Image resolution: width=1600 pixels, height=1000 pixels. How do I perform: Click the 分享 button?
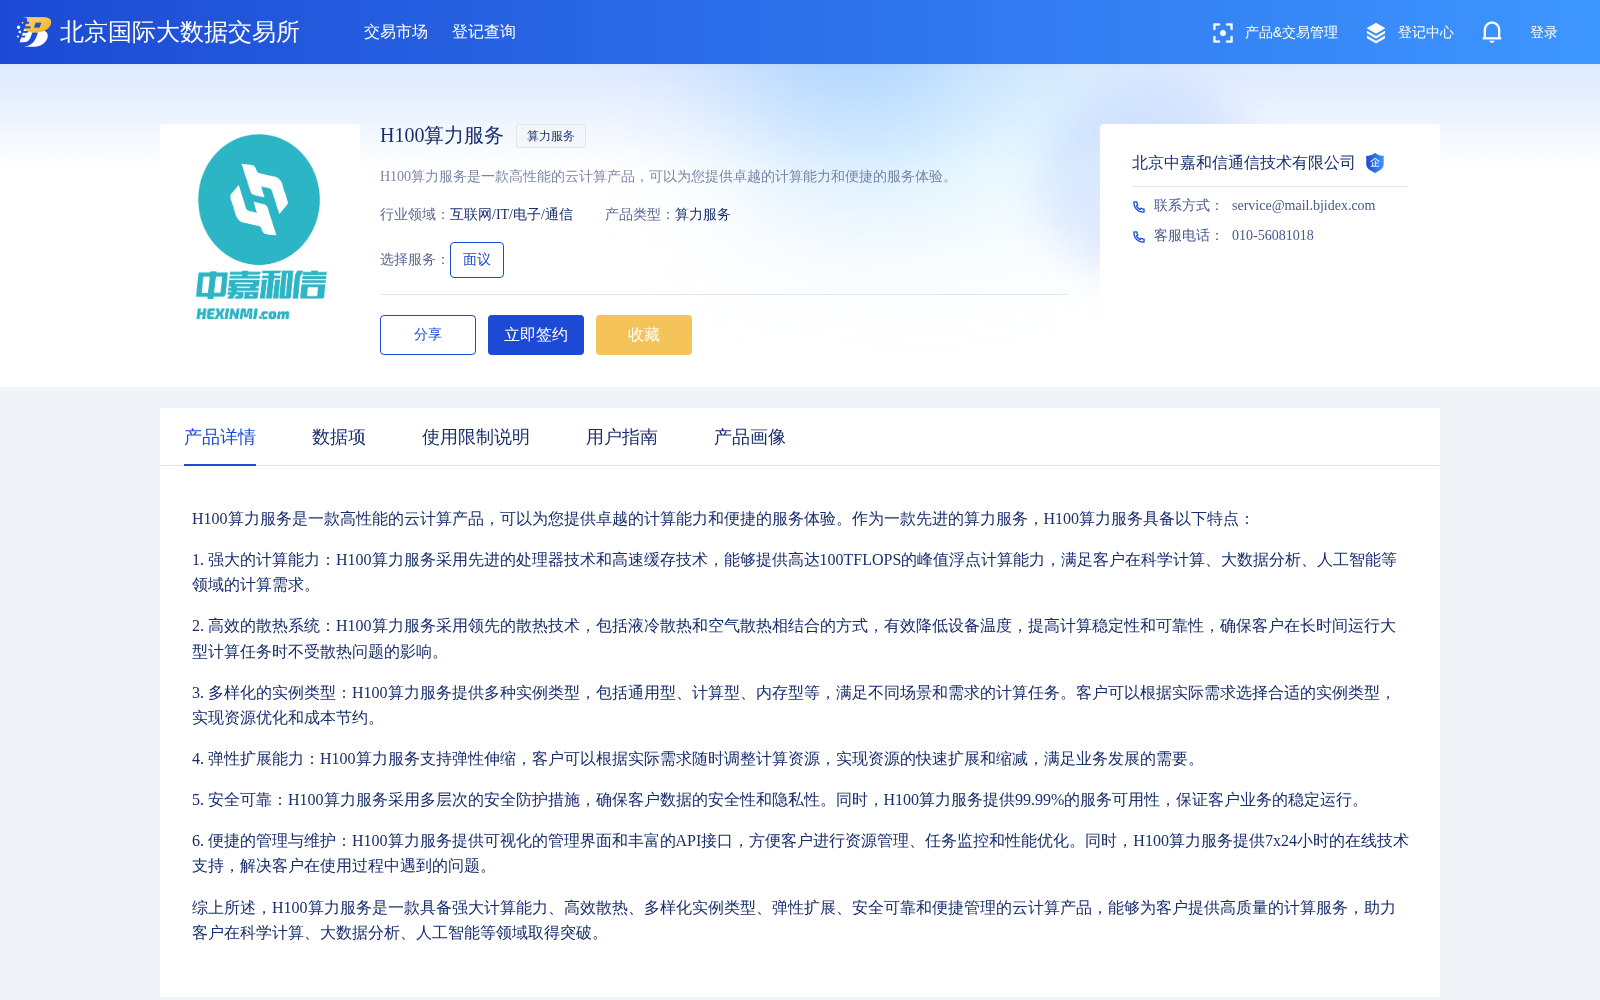428,335
